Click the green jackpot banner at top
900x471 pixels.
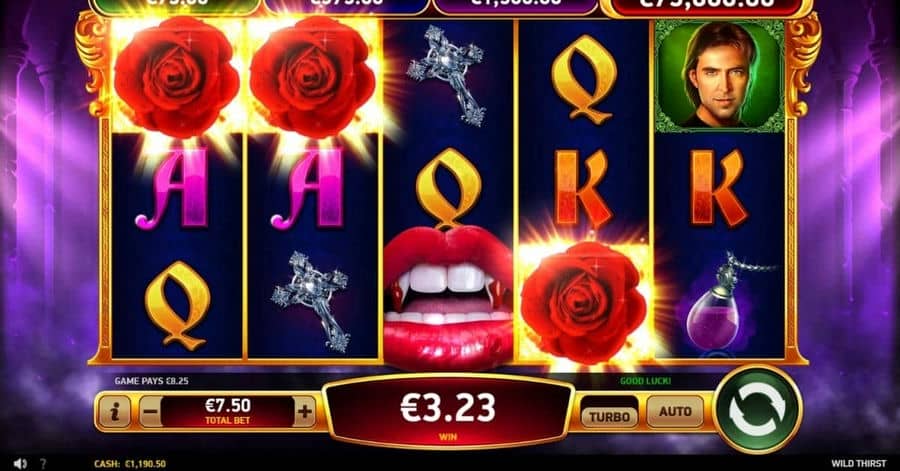pyautogui.click(x=176, y=5)
